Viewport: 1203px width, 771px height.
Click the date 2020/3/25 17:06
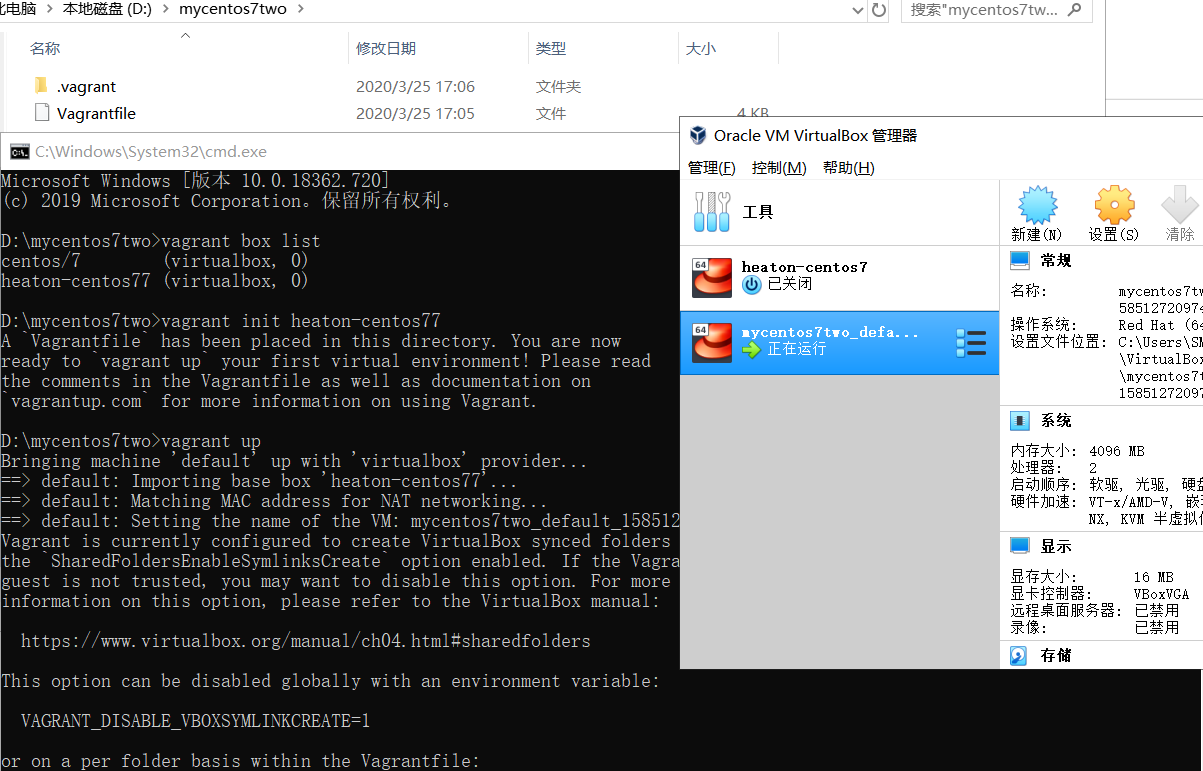coord(415,87)
